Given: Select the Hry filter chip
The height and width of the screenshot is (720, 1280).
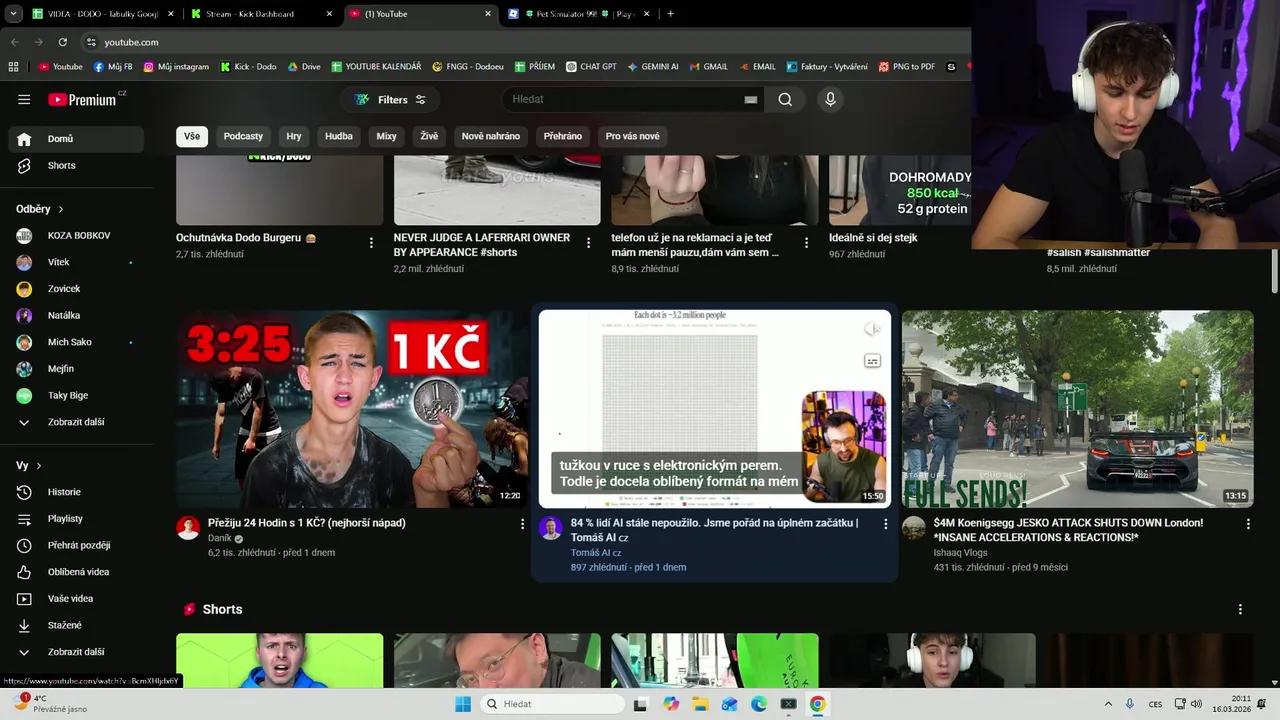Looking at the screenshot, I should [294, 136].
